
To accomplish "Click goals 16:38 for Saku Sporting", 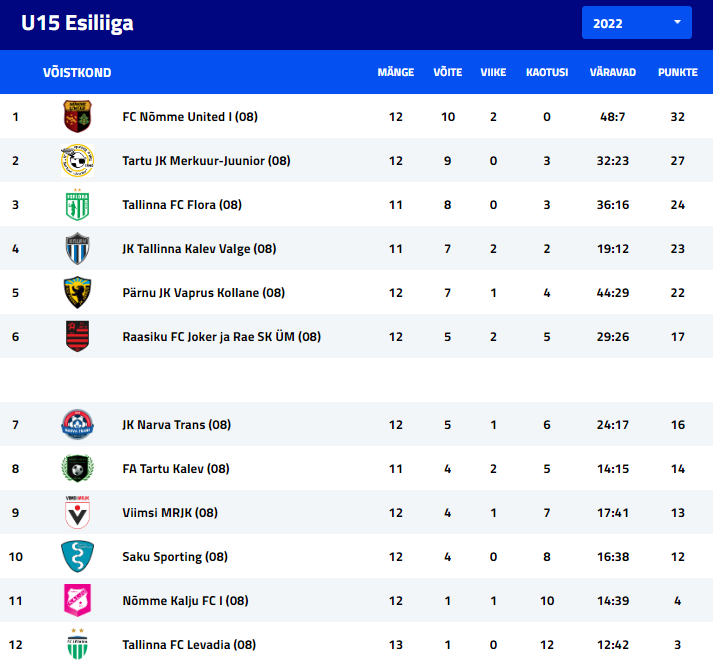I will point(613,557).
